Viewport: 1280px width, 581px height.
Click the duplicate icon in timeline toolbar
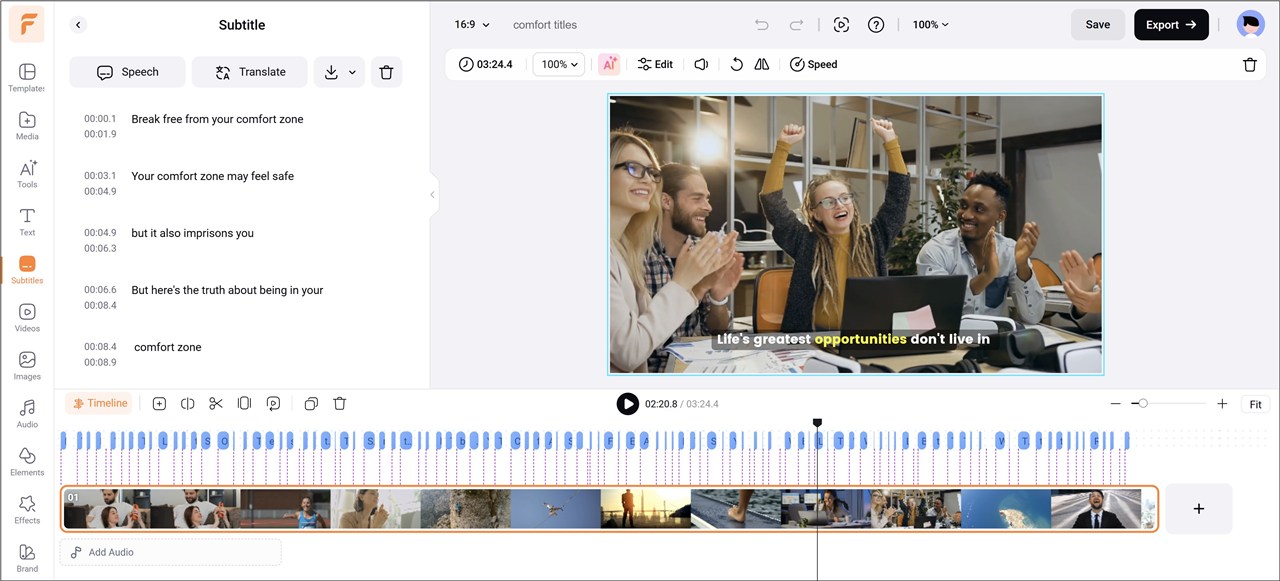click(311, 404)
